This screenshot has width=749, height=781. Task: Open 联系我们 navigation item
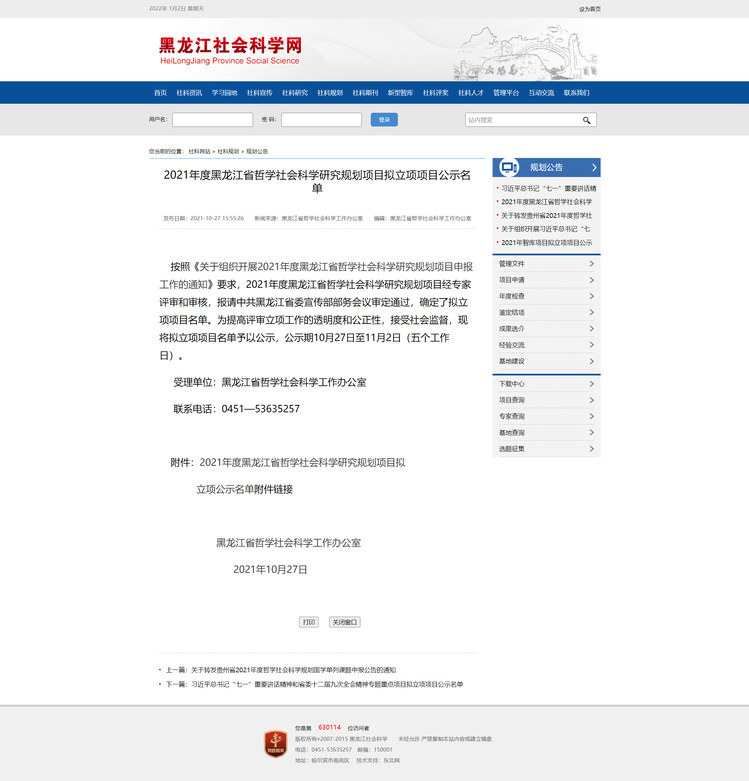click(x=577, y=93)
